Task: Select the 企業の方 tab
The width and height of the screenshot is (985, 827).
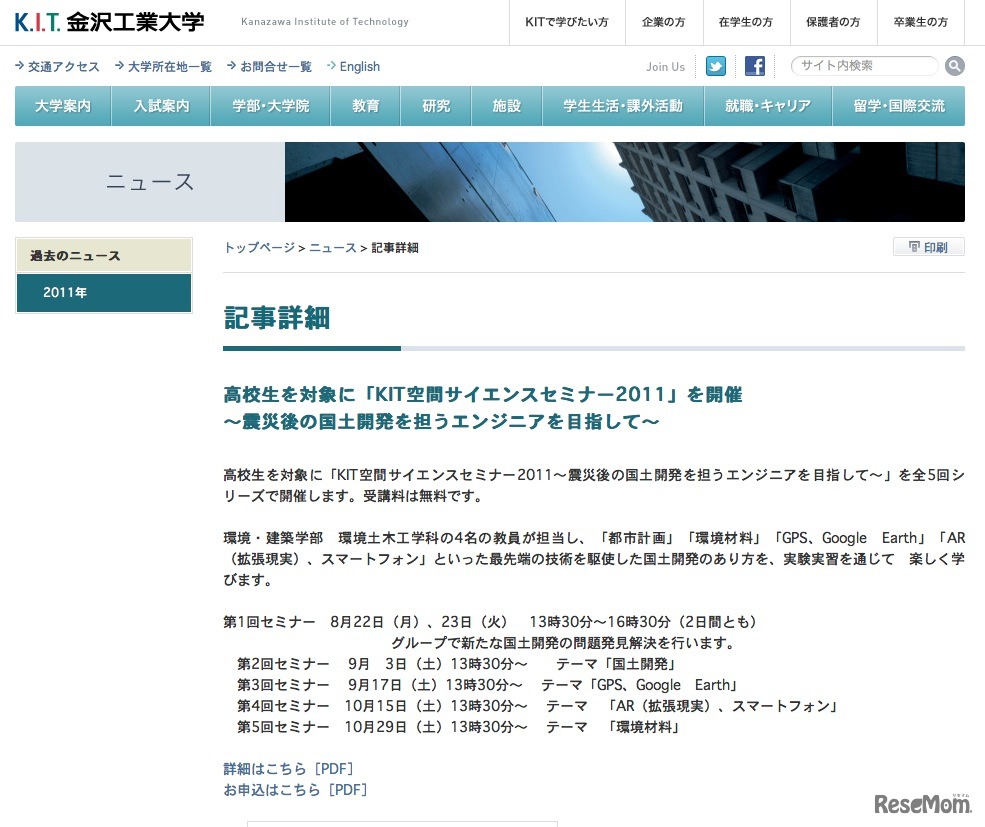Action: point(663,22)
